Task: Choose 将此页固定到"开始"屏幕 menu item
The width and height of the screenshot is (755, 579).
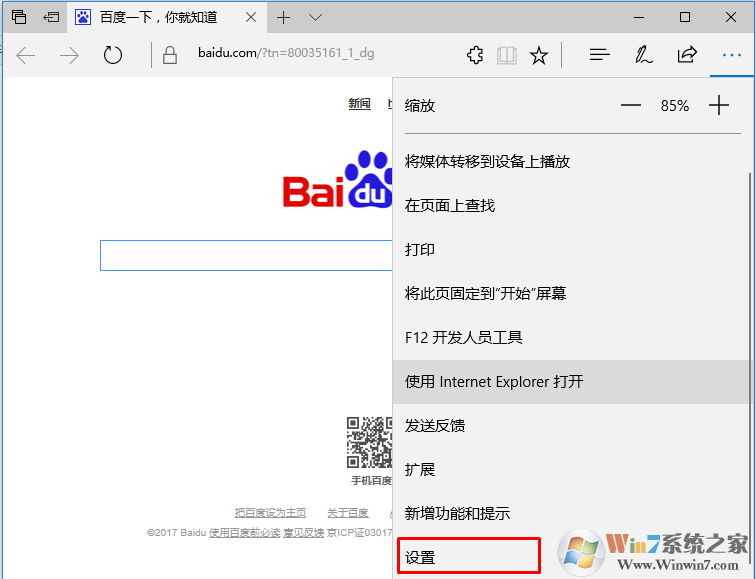Action: [x=571, y=293]
